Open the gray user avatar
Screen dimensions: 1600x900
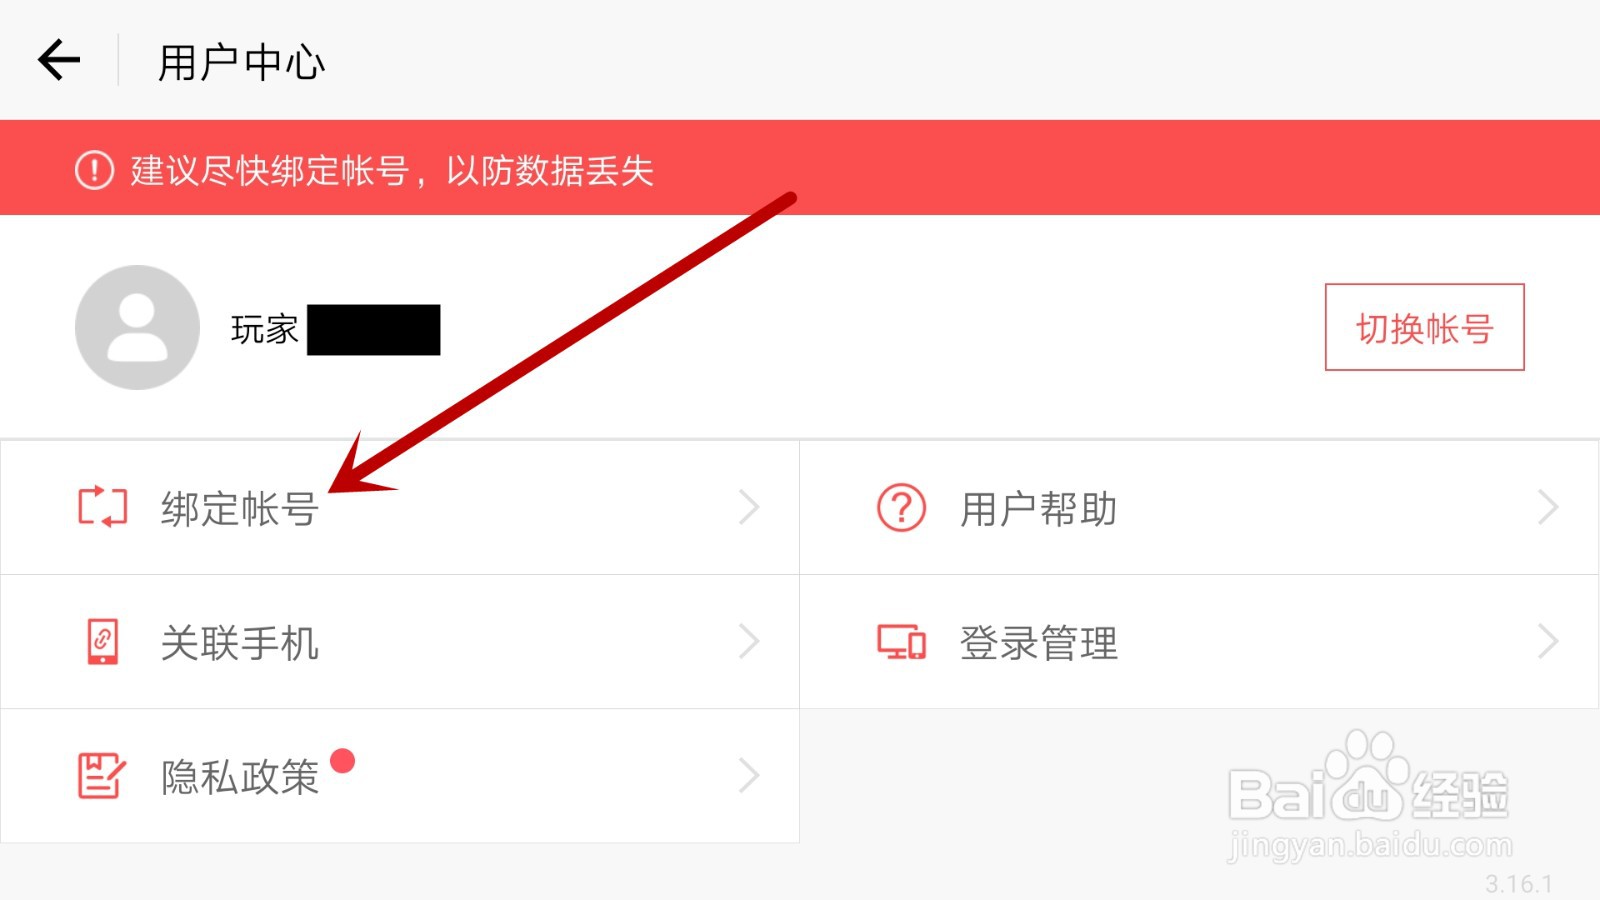pos(137,327)
